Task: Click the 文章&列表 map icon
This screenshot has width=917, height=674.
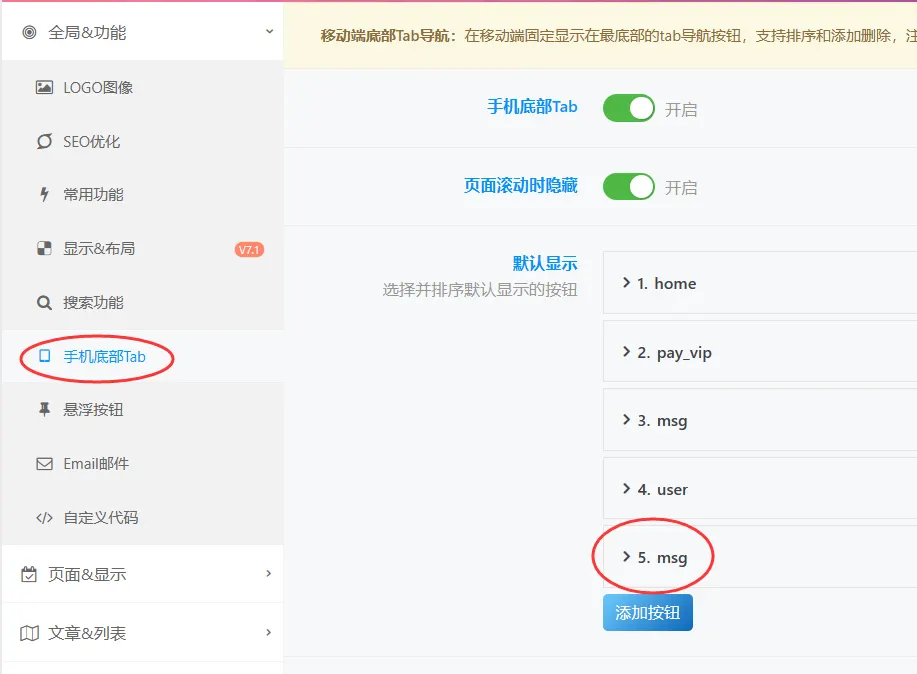Action: (x=29, y=633)
